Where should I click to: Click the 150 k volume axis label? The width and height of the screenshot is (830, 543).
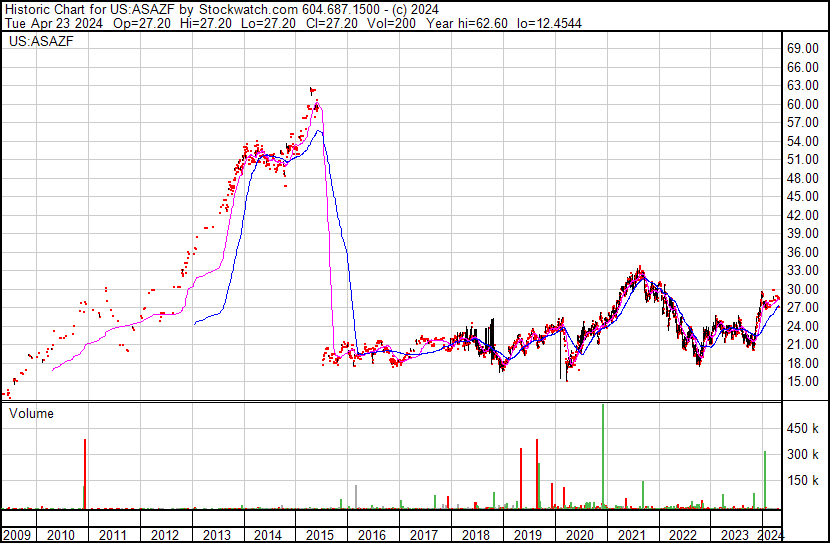tap(803, 480)
